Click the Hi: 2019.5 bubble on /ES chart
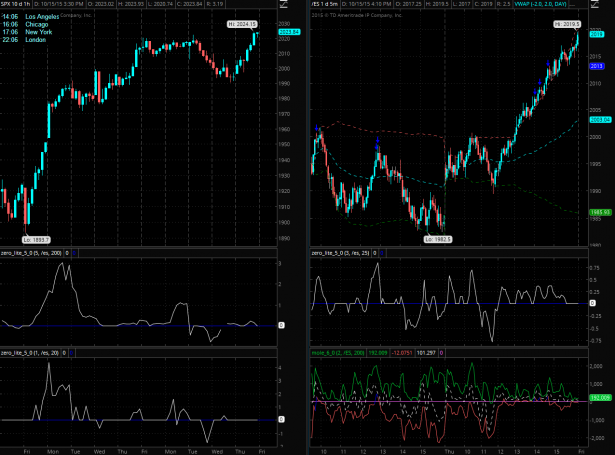The height and width of the screenshot is (455, 615). [564, 21]
